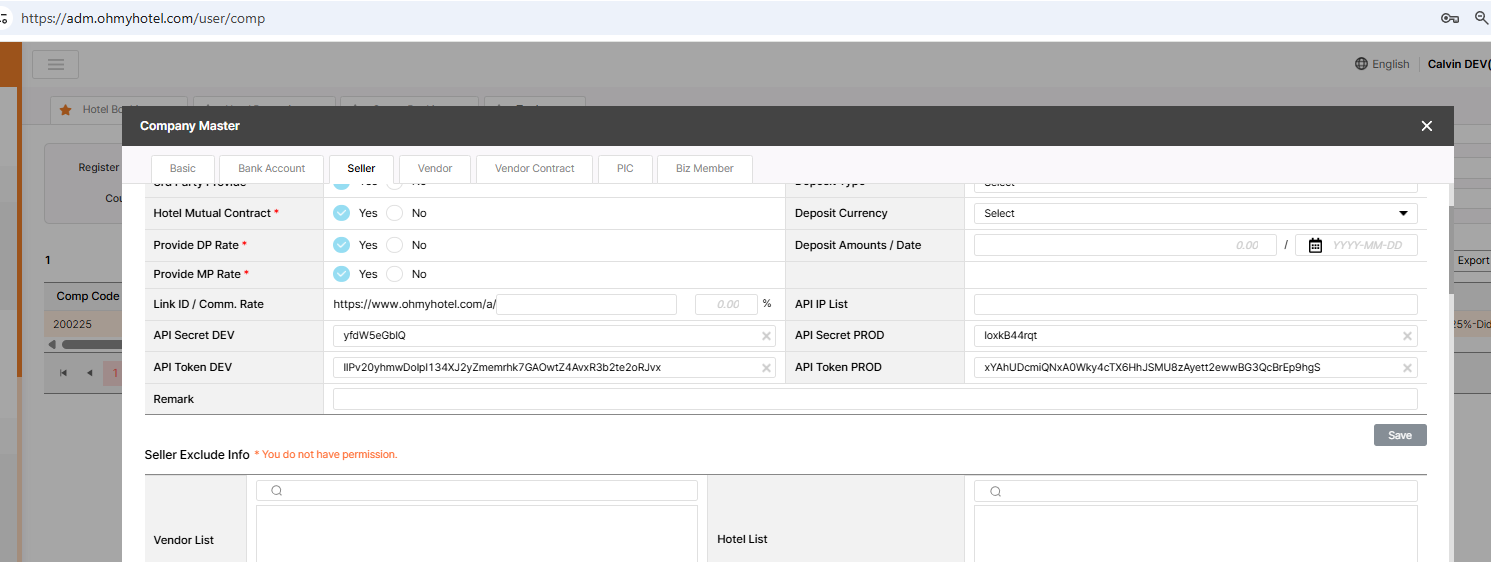Clear the API Secret PROD field
The width and height of the screenshot is (1491, 562).
tap(1407, 336)
